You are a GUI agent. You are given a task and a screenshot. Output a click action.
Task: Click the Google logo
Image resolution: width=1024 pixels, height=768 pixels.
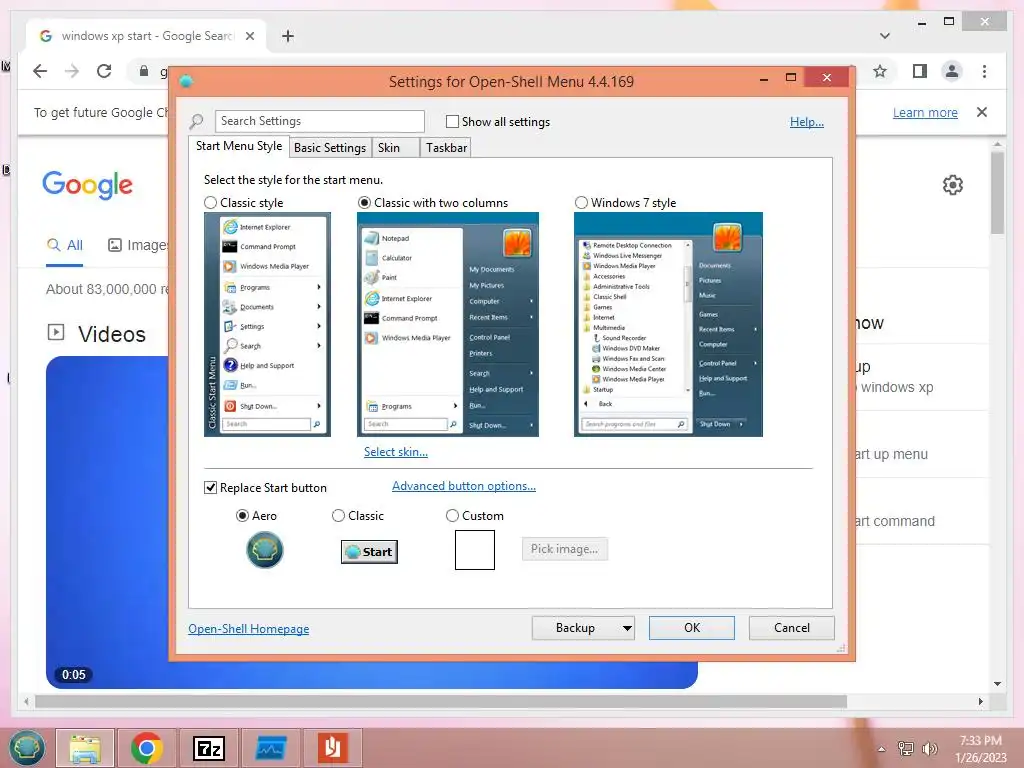coord(88,185)
